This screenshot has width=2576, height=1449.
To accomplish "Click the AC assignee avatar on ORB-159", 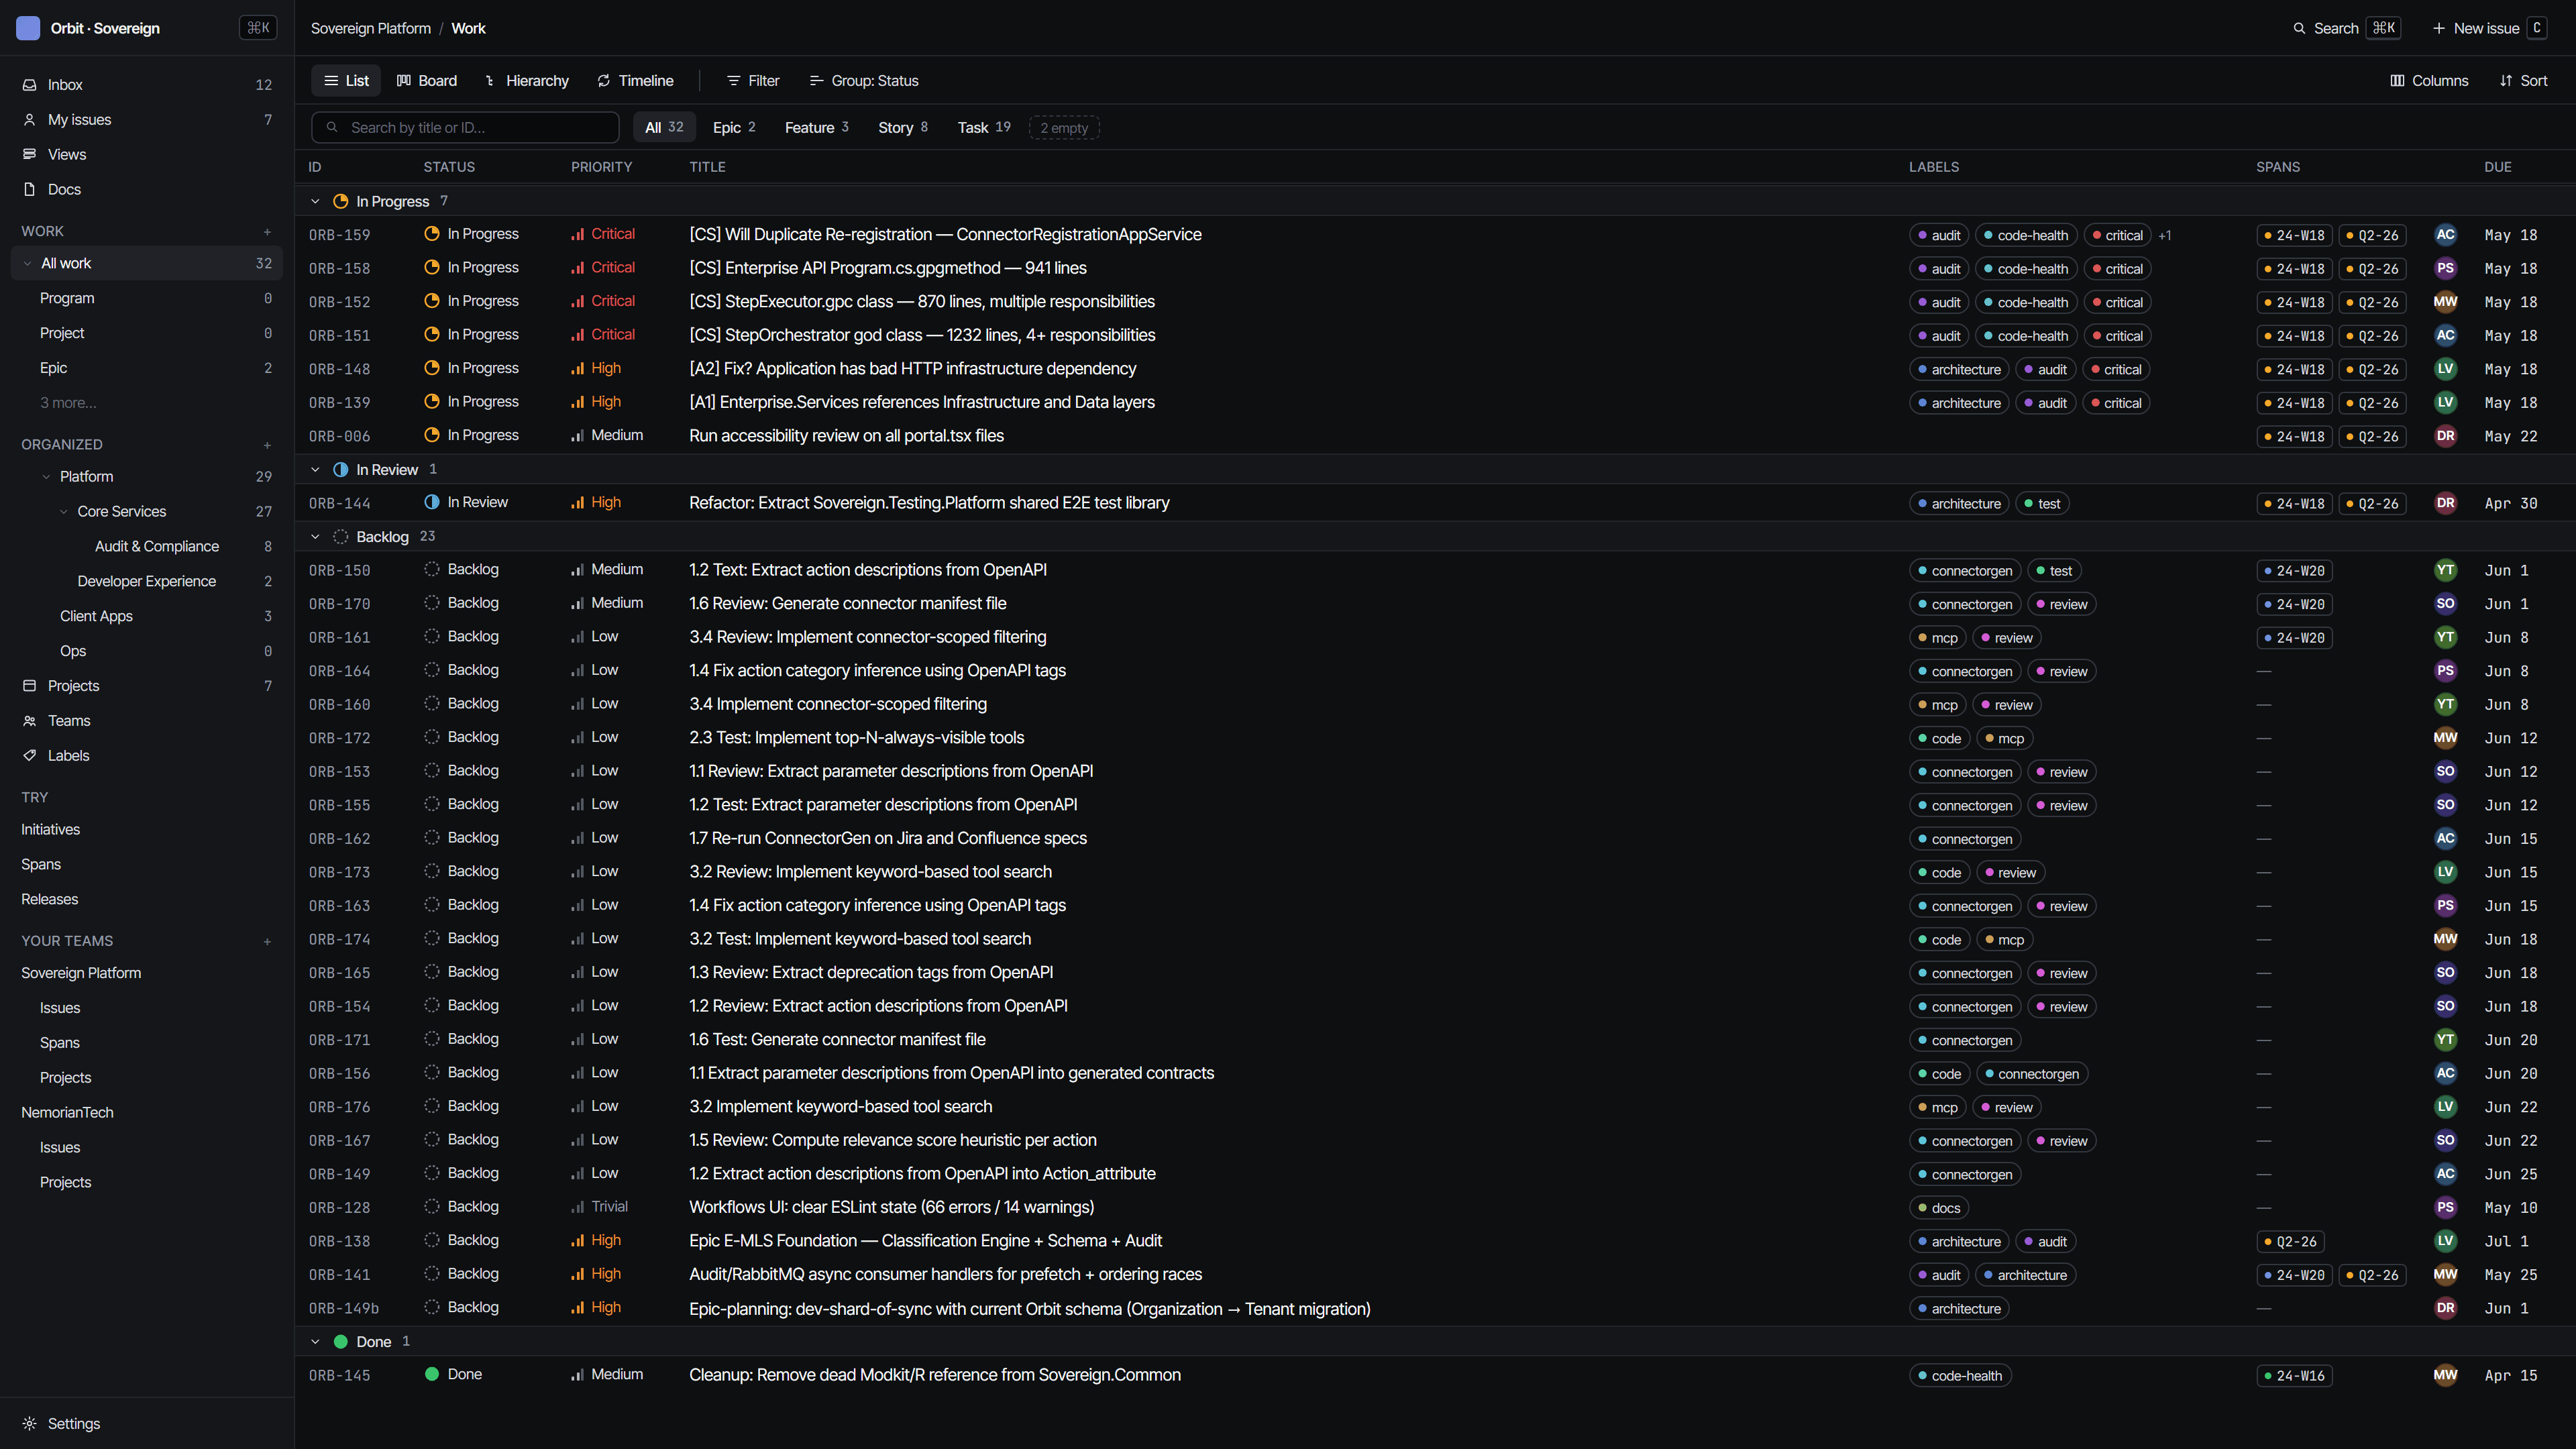I will pyautogui.click(x=2445, y=235).
